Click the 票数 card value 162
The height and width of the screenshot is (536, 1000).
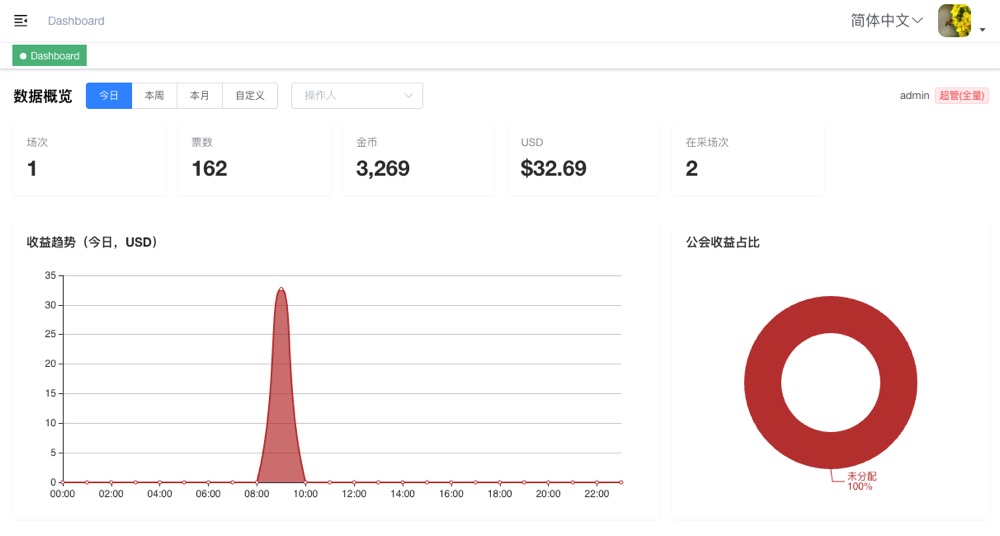coord(209,168)
